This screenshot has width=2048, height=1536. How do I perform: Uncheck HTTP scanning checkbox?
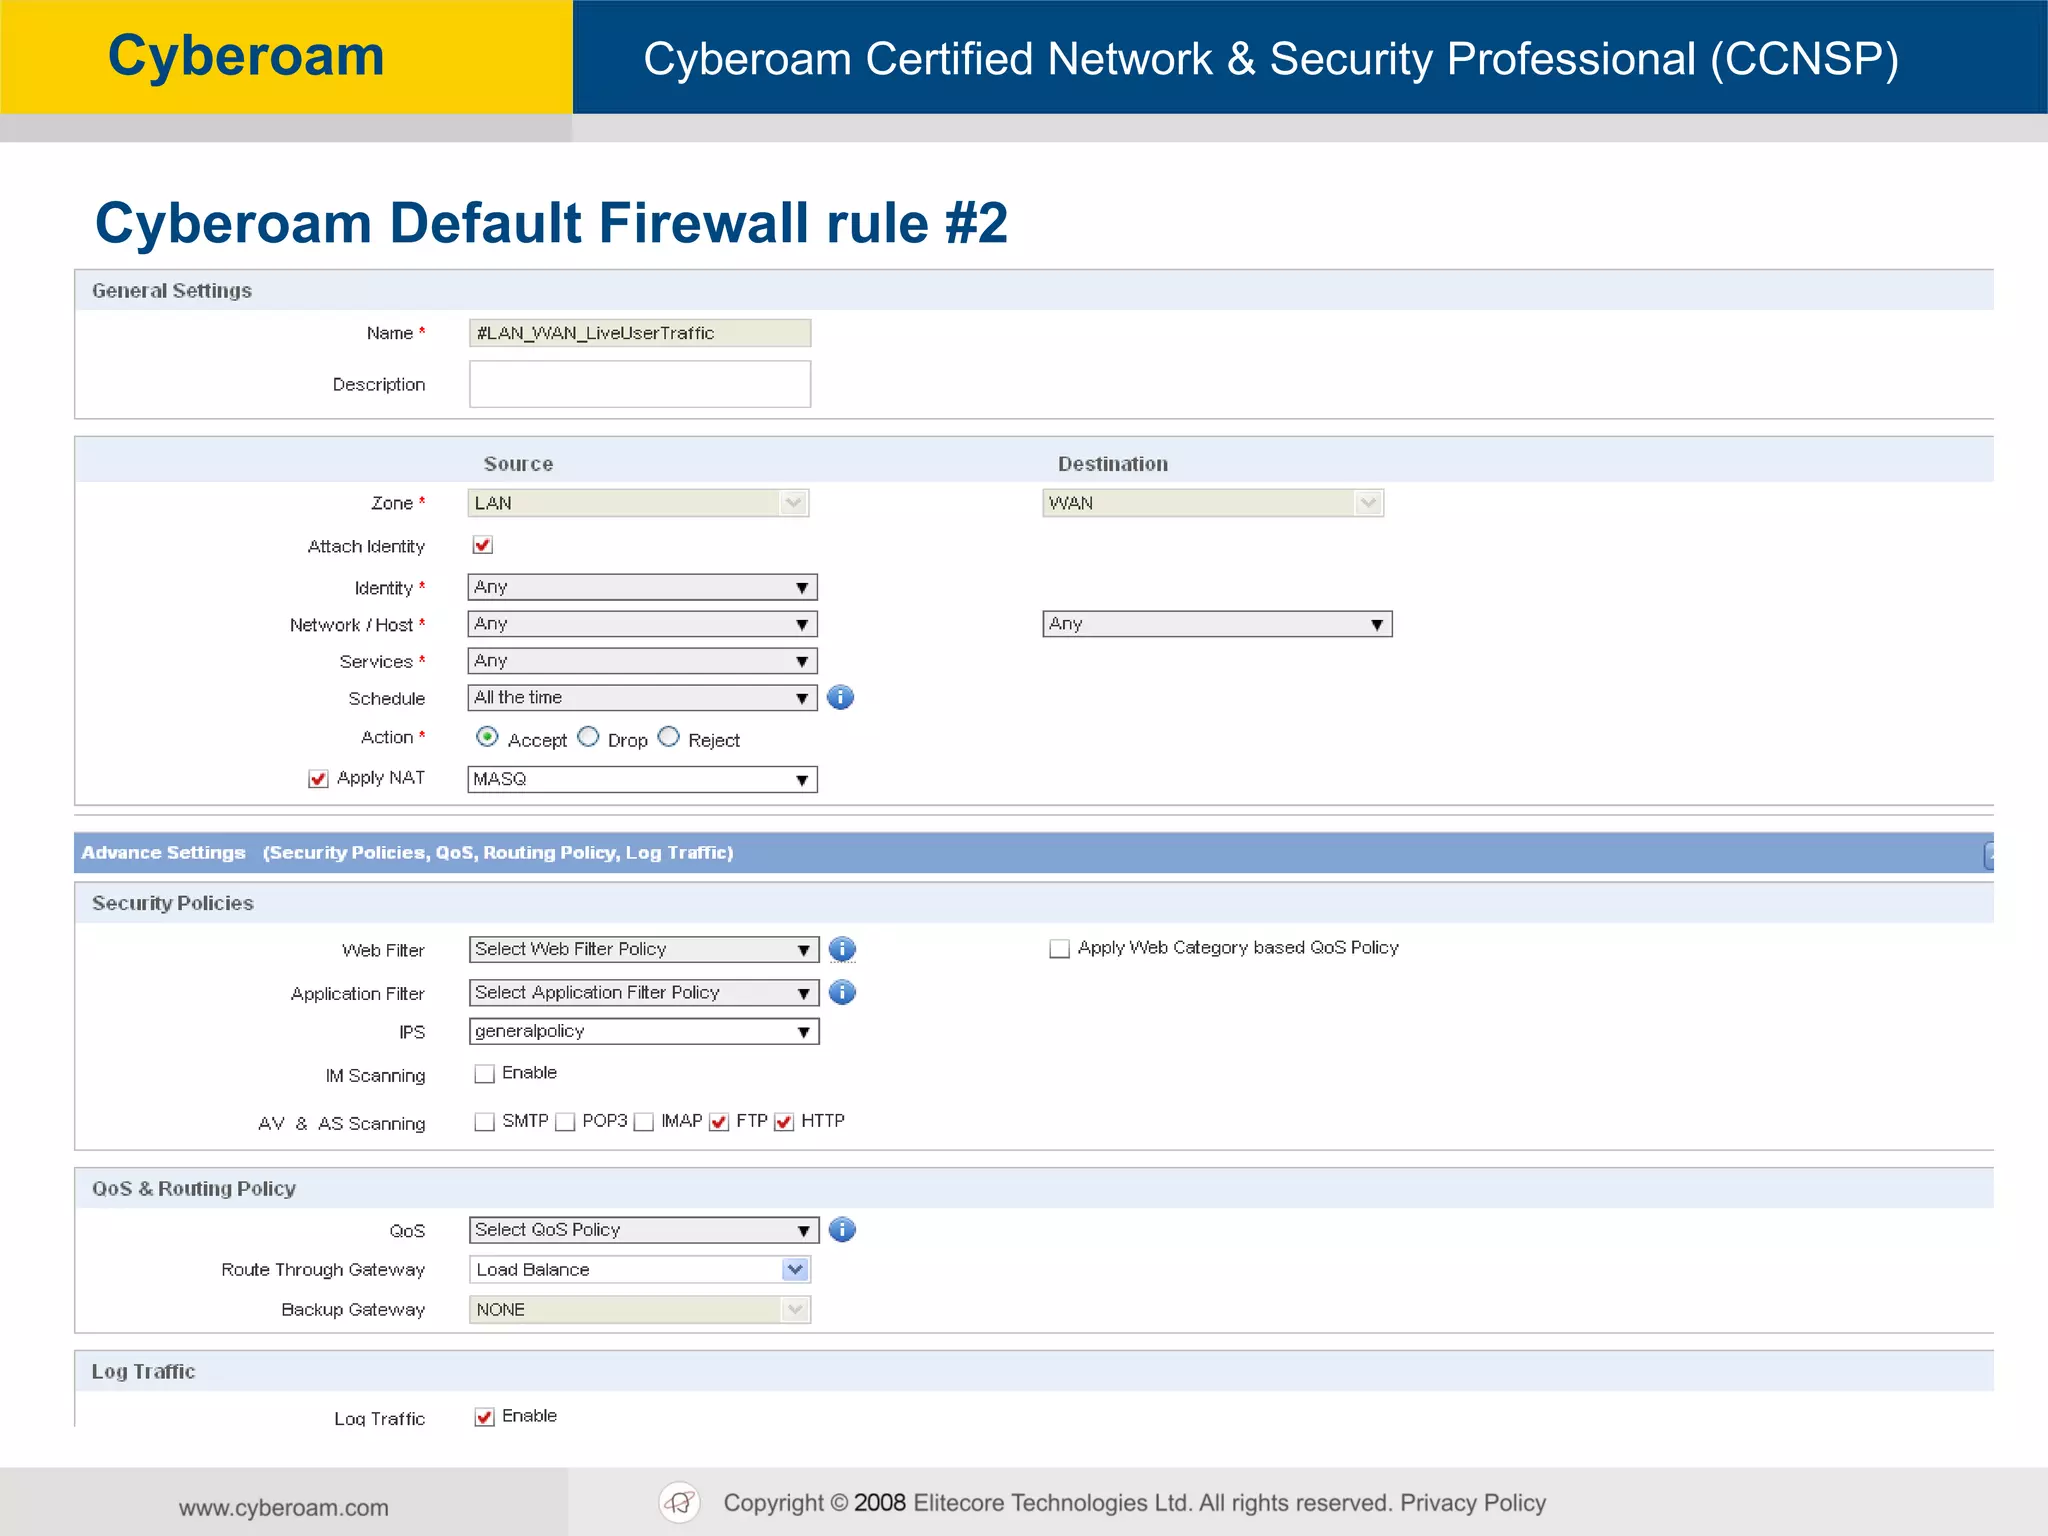pos(784,1122)
